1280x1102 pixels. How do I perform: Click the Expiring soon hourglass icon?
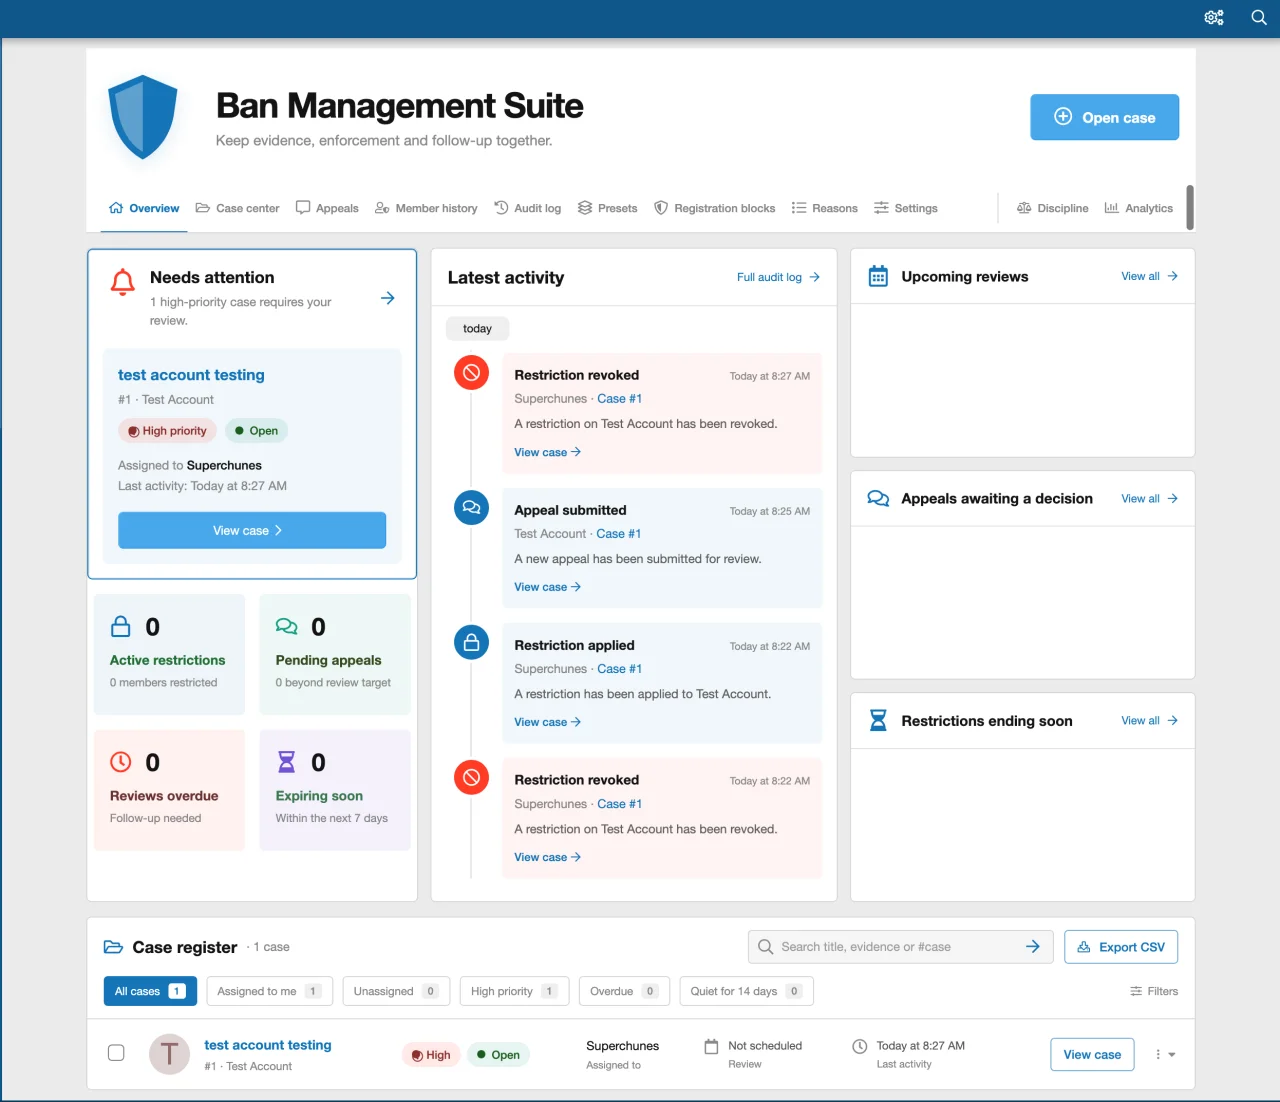[x=286, y=762]
